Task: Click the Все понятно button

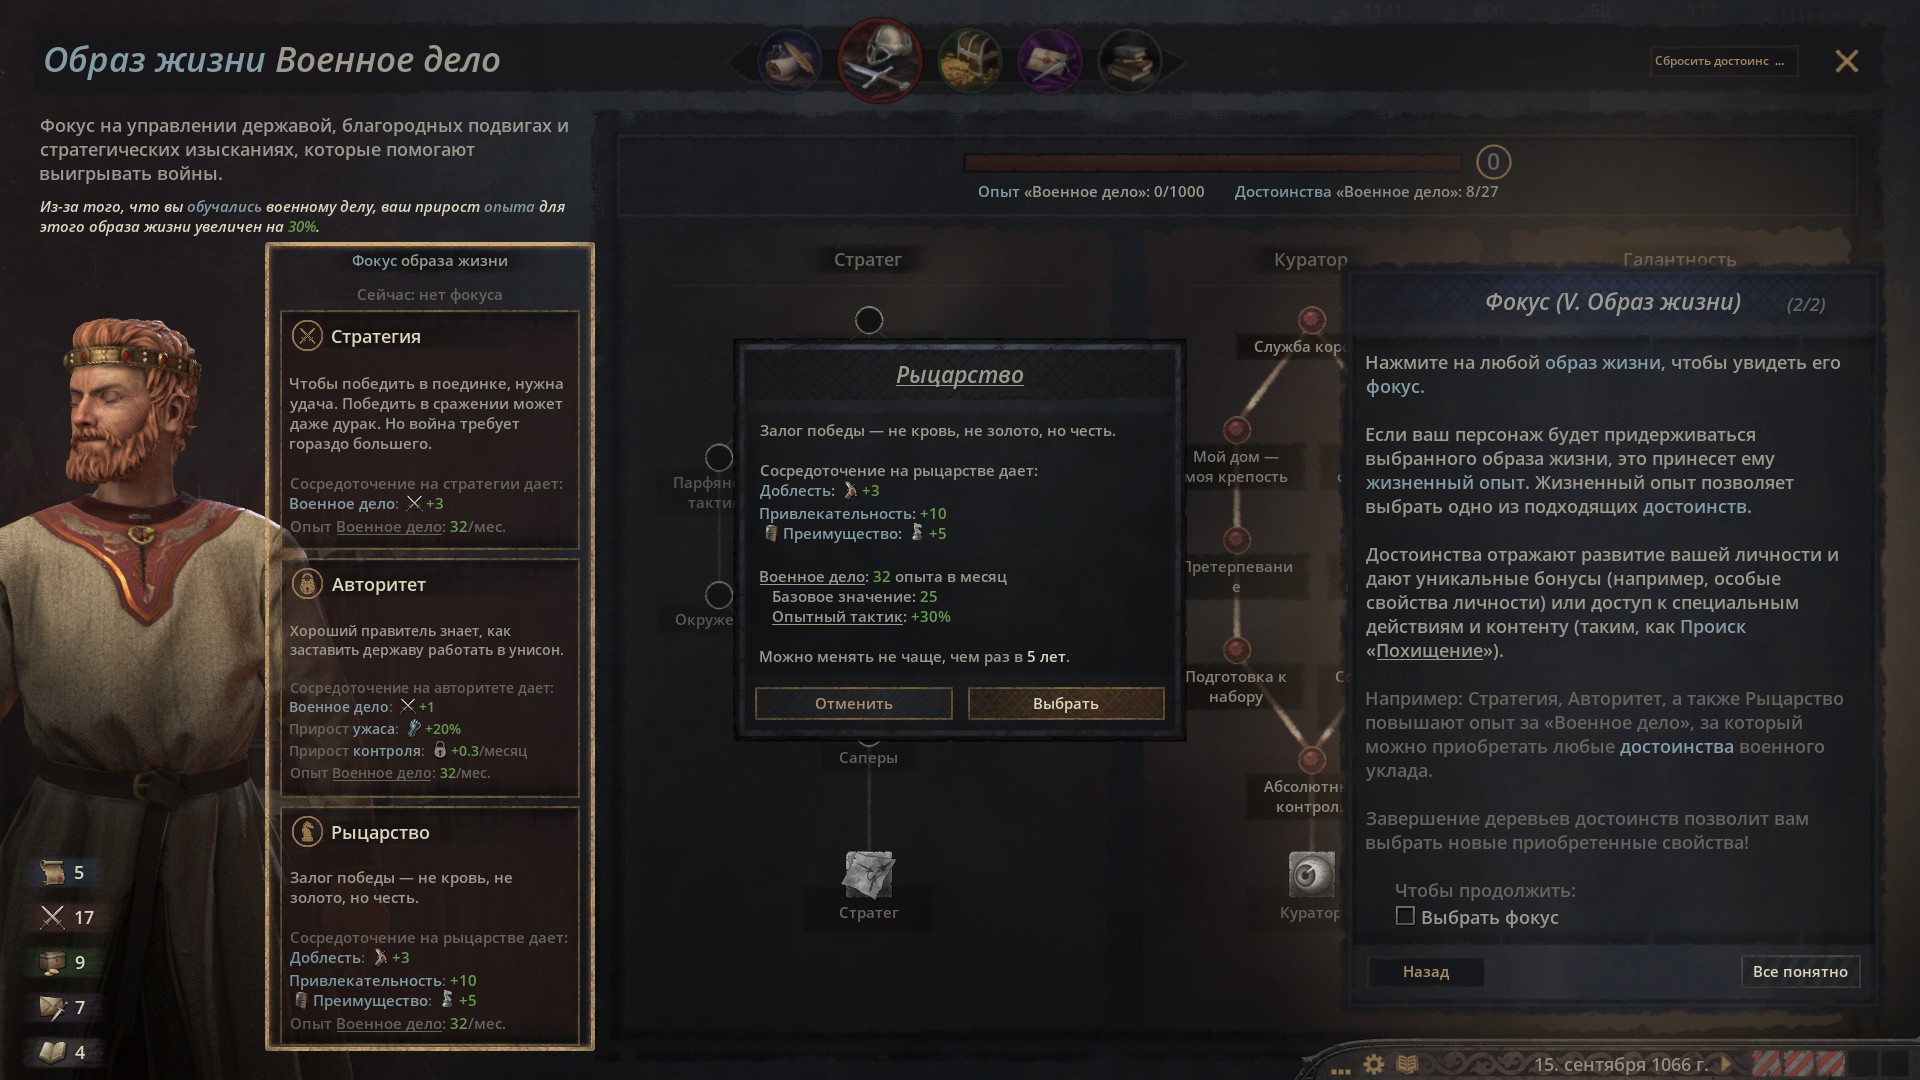Action: tap(1800, 971)
